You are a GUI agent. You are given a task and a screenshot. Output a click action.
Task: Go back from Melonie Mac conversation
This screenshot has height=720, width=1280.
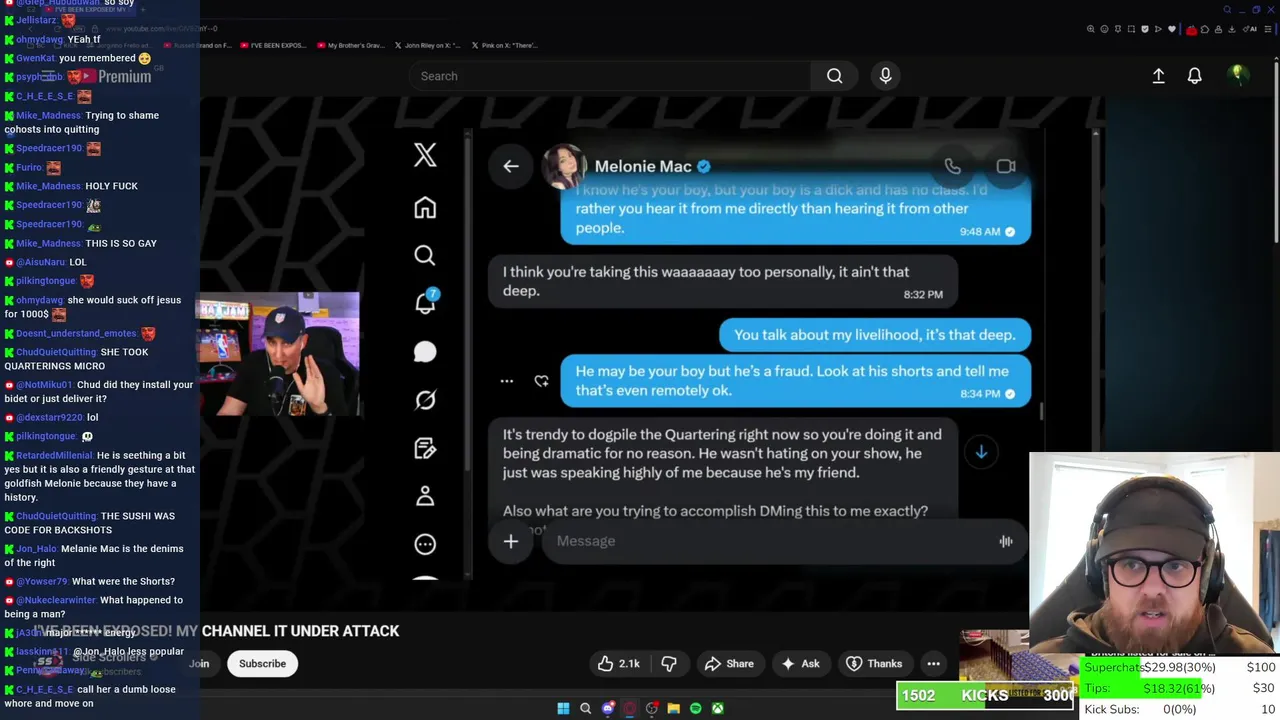(x=511, y=166)
